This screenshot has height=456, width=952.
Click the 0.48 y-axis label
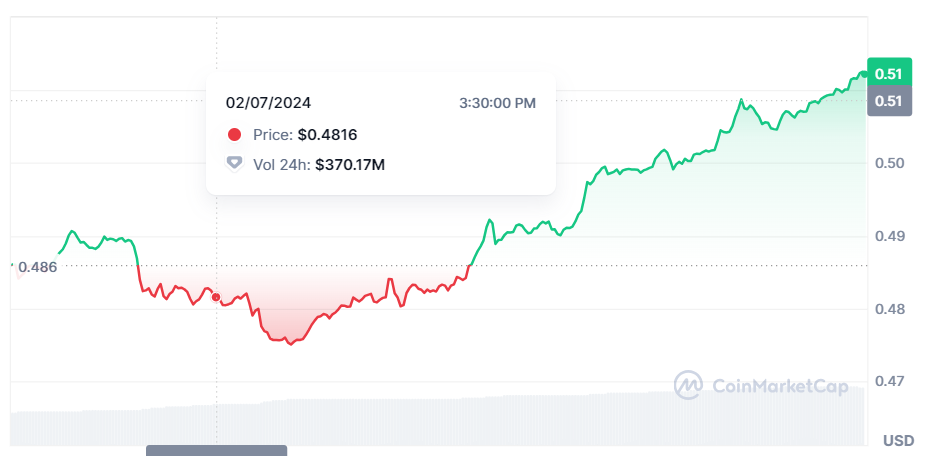889,309
